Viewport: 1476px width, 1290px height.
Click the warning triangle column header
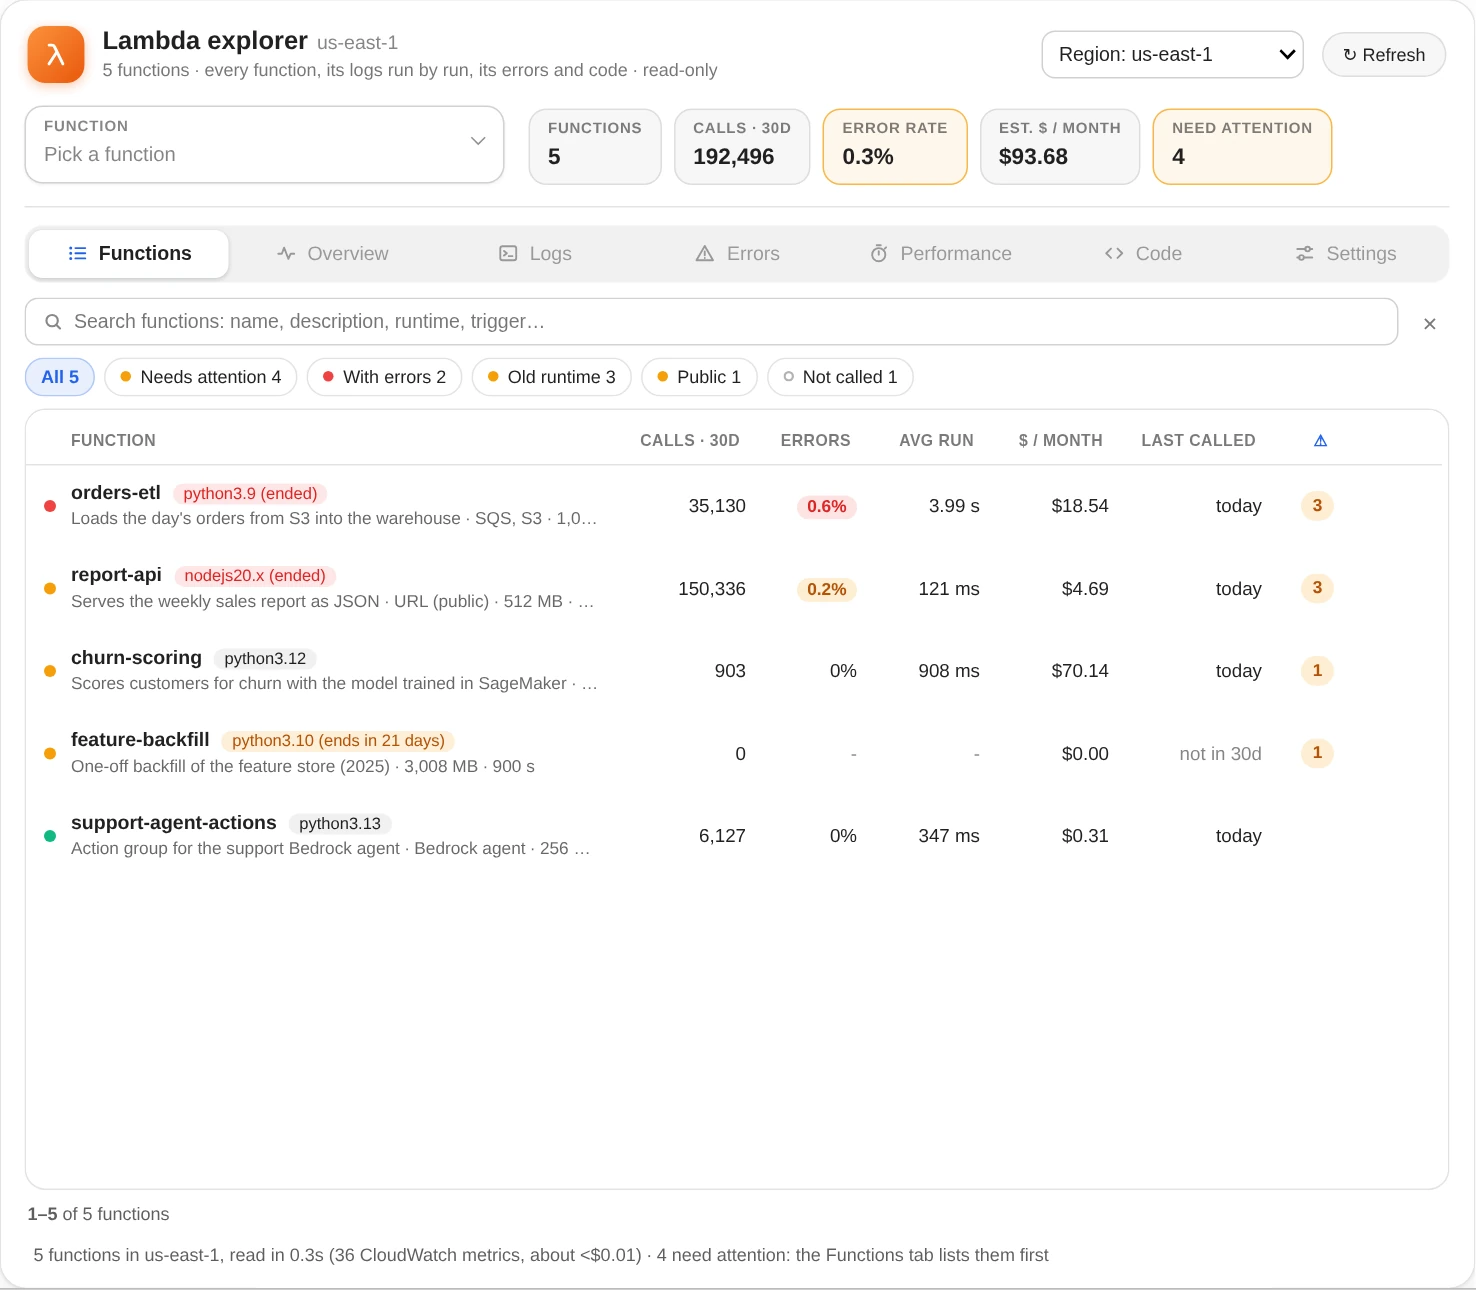pos(1320,440)
